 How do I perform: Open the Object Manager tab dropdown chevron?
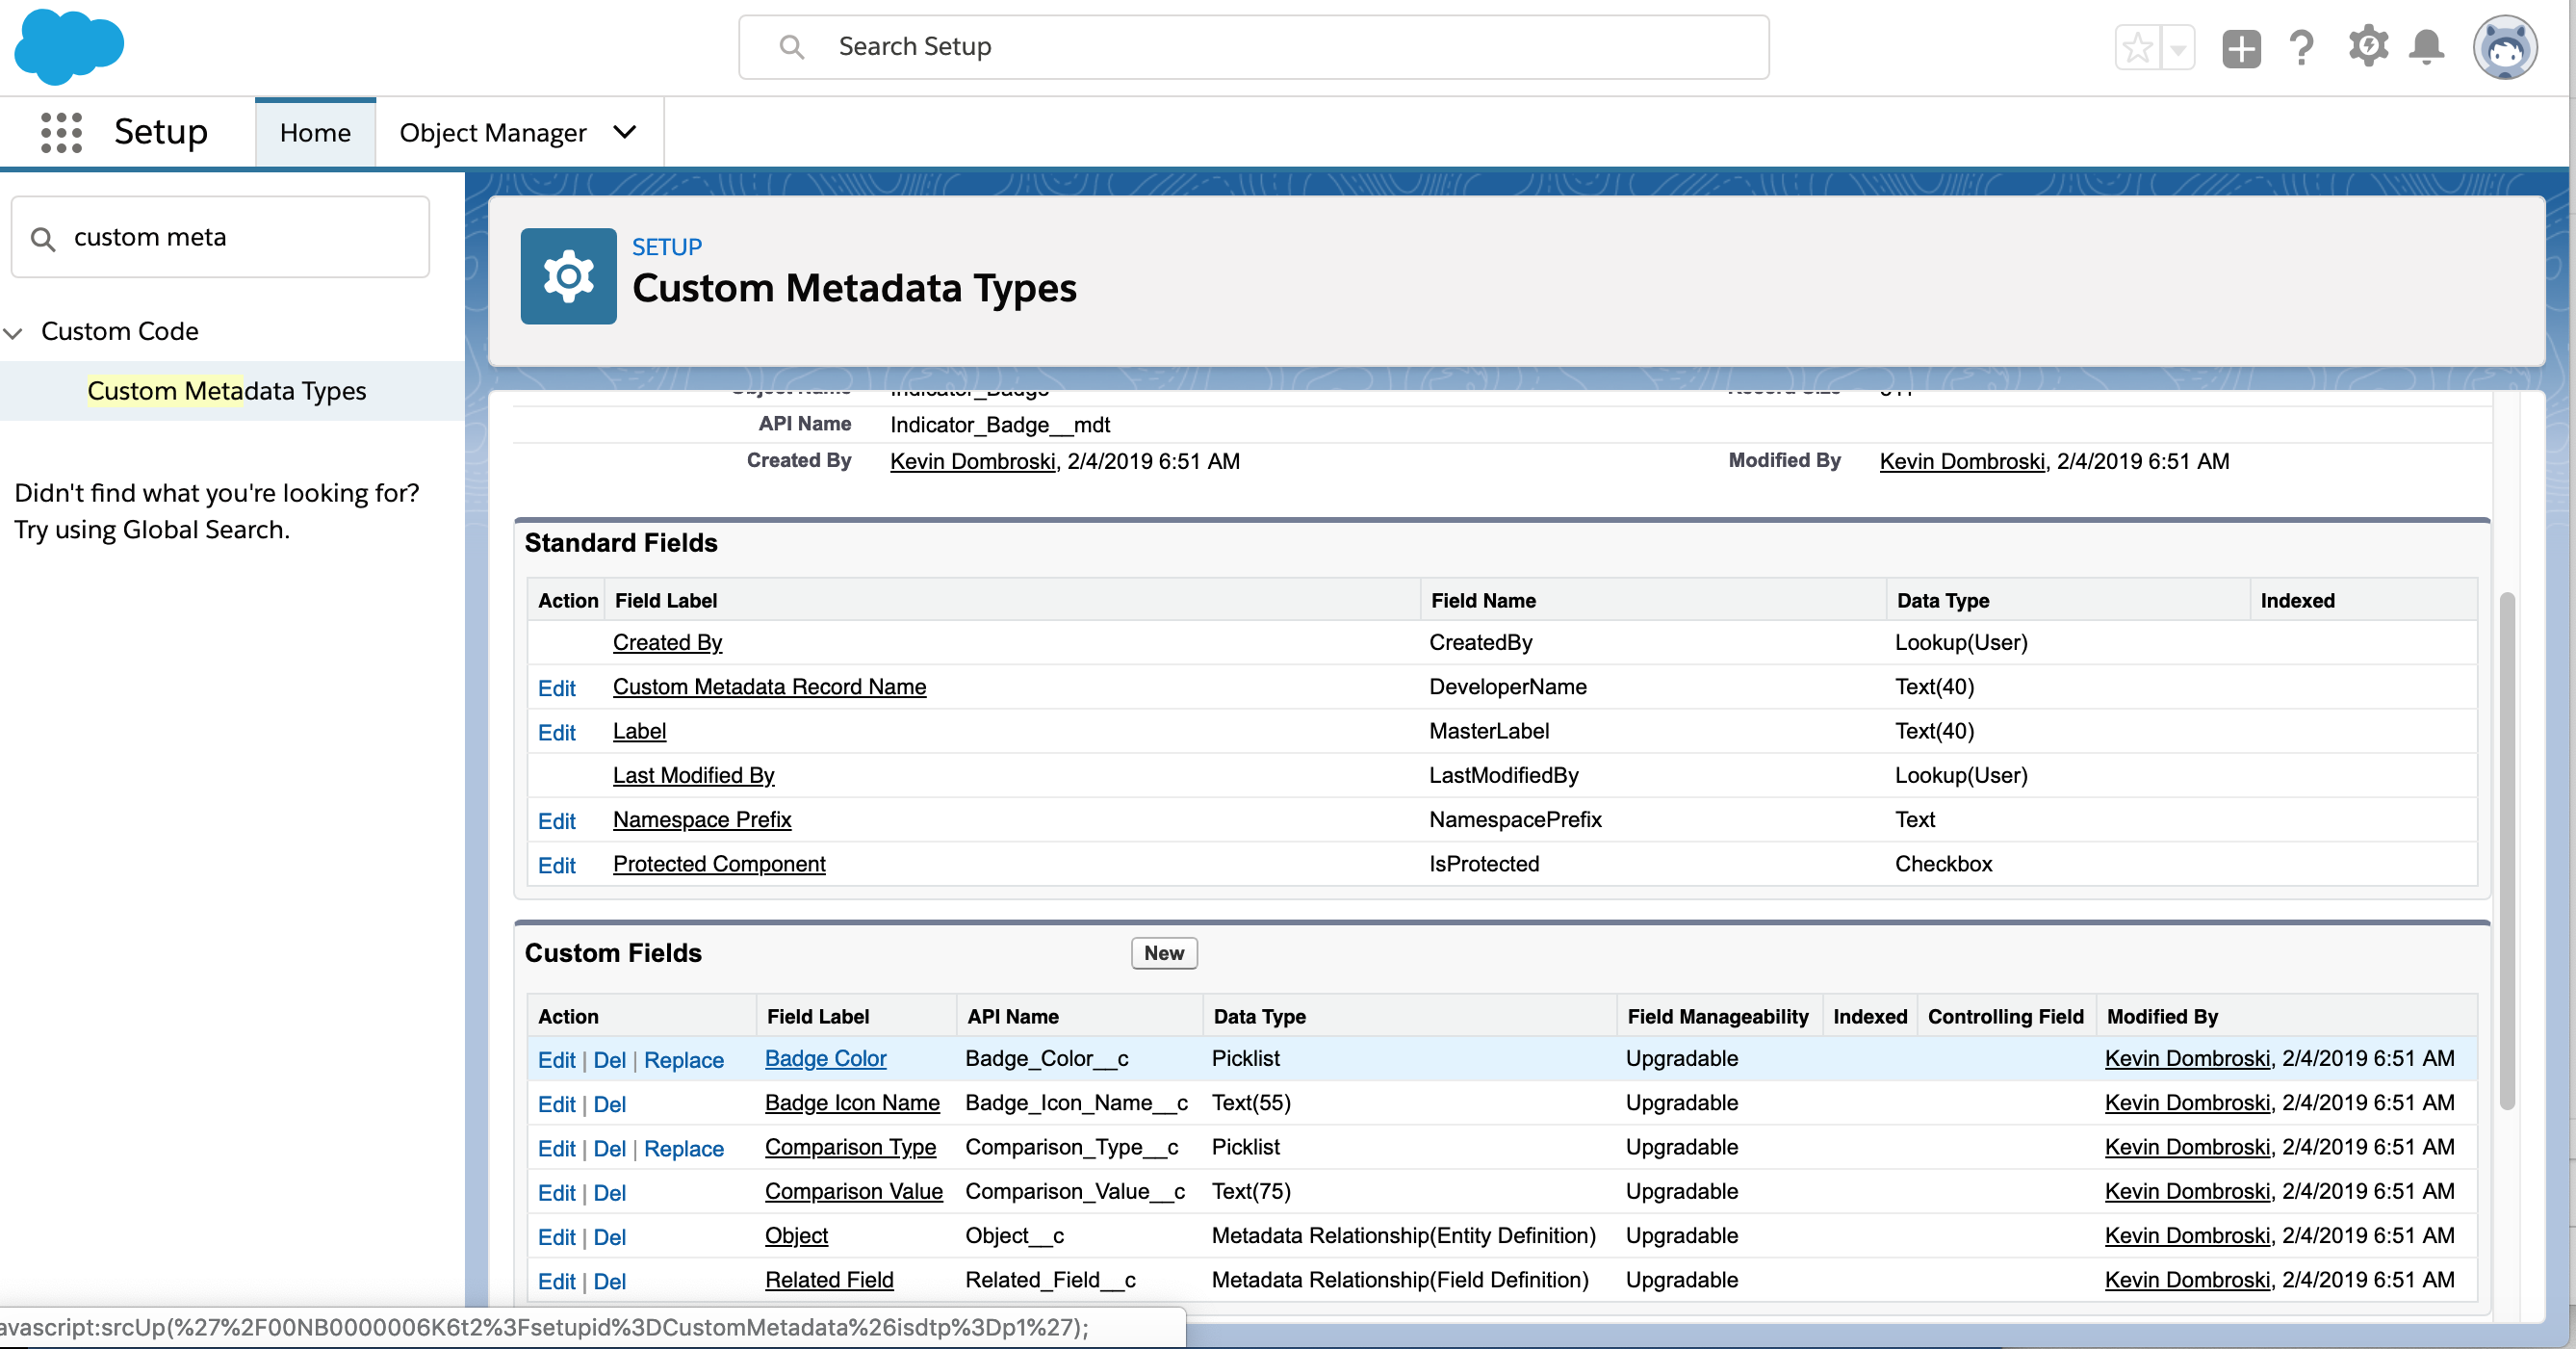(625, 132)
